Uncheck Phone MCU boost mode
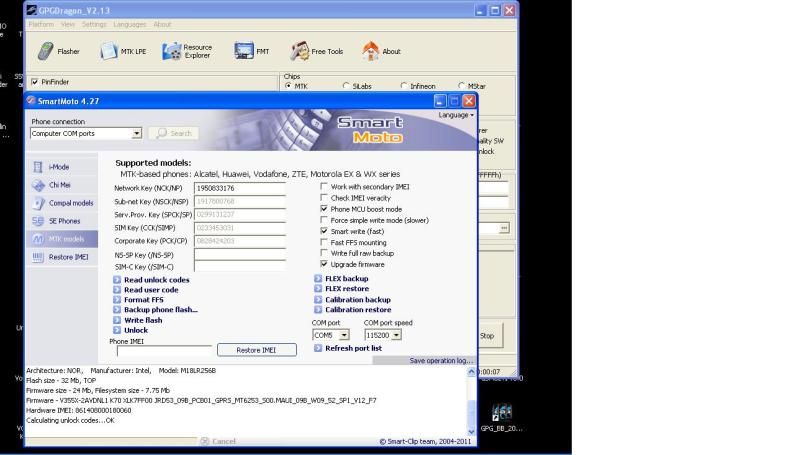The height and width of the screenshot is (455, 799). pos(323,209)
